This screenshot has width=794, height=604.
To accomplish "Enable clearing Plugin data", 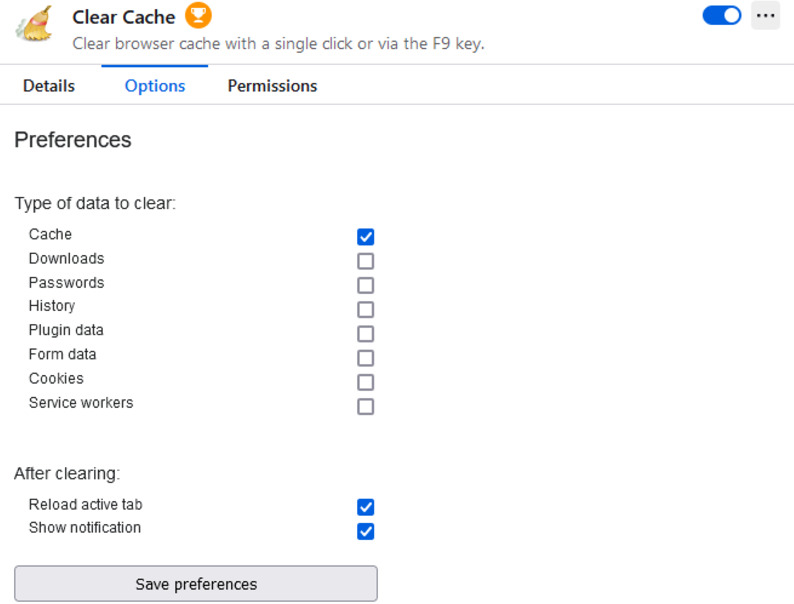I will (366, 334).
